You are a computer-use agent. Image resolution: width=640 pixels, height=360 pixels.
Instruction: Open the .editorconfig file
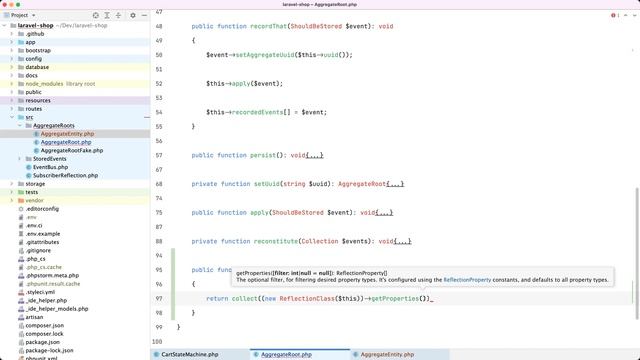(42, 209)
